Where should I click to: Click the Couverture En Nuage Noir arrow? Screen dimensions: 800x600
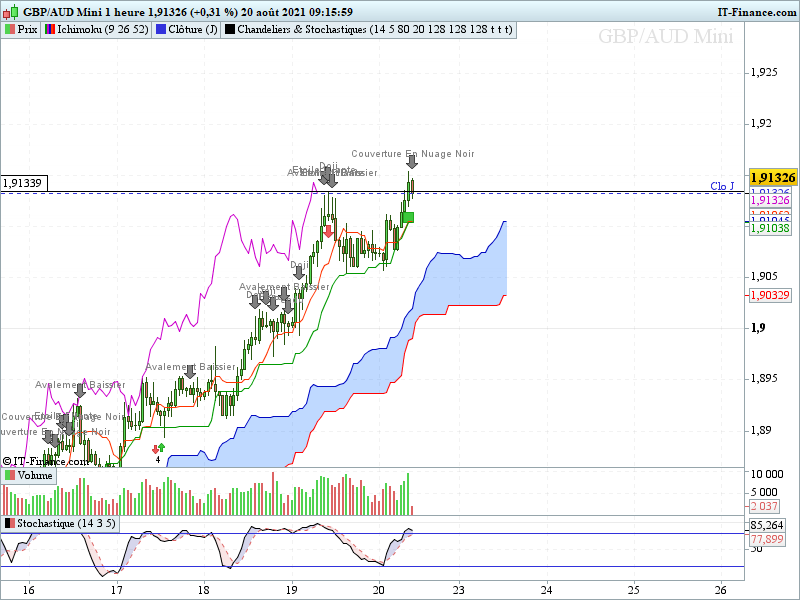[412, 162]
